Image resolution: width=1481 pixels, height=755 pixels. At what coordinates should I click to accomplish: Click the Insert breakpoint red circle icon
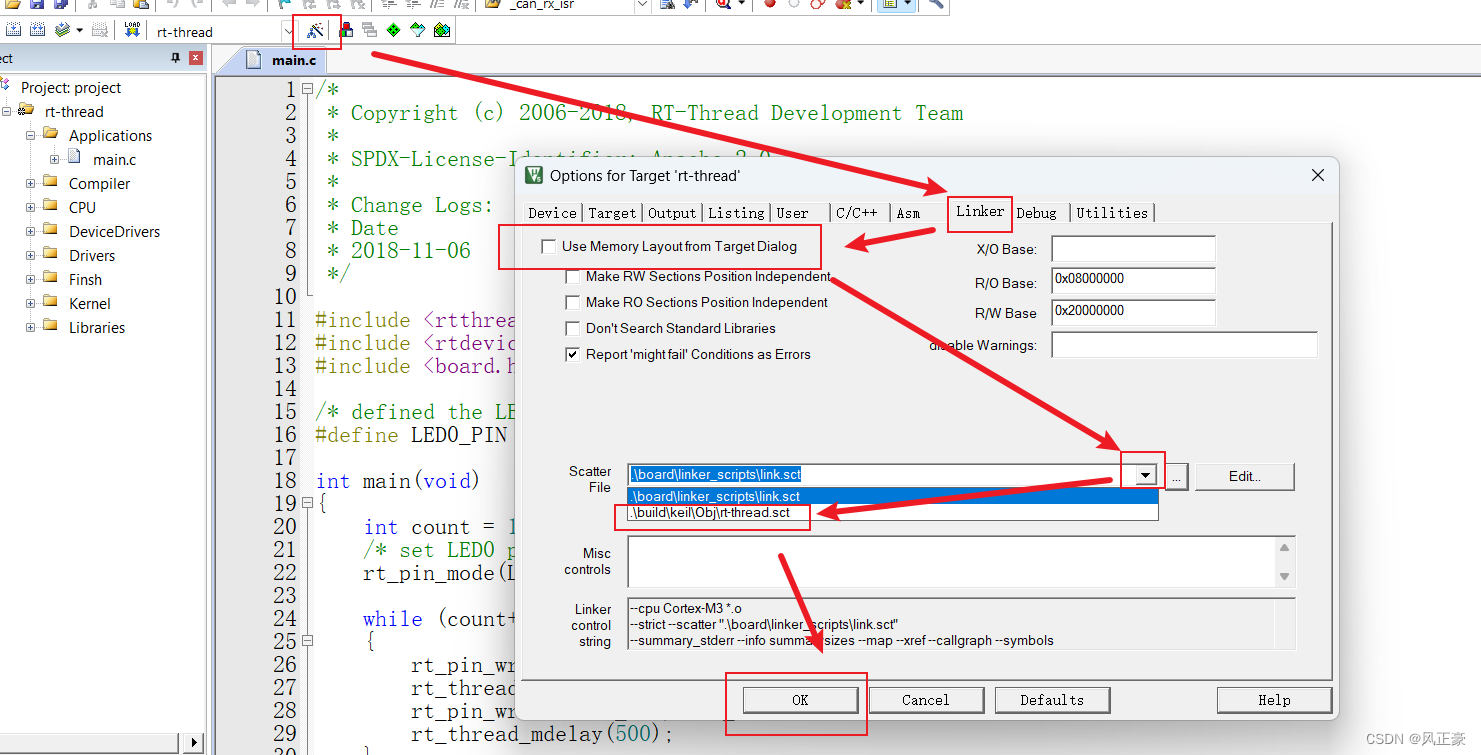769,6
